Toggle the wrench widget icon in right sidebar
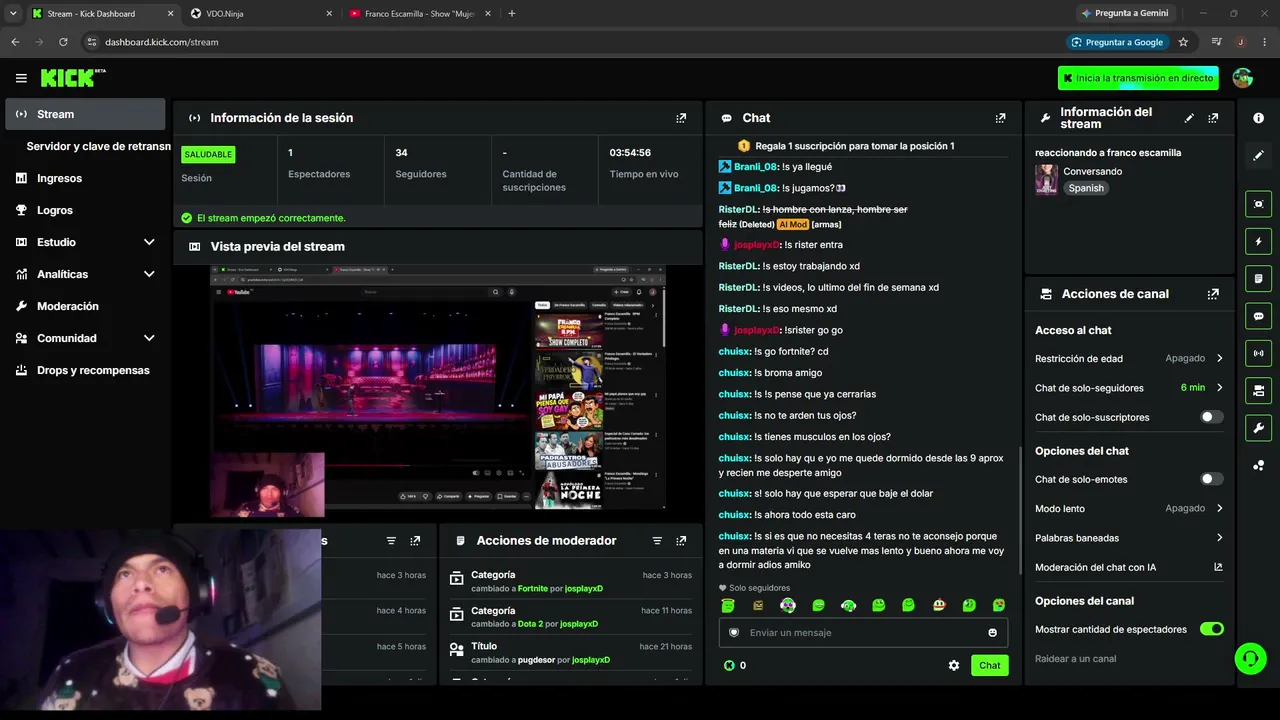 1258,428
